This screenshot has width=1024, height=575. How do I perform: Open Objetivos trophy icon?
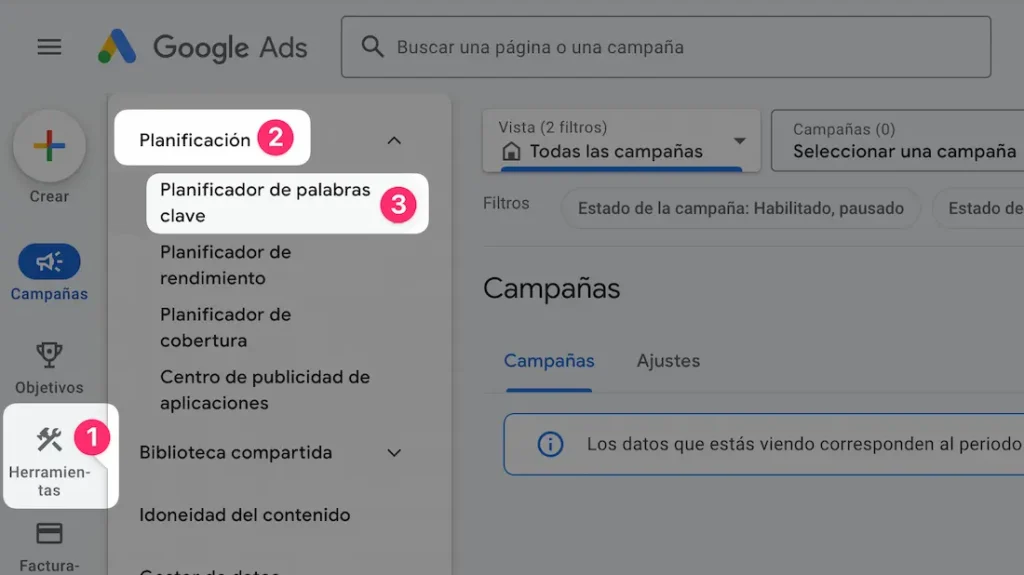pos(49,354)
